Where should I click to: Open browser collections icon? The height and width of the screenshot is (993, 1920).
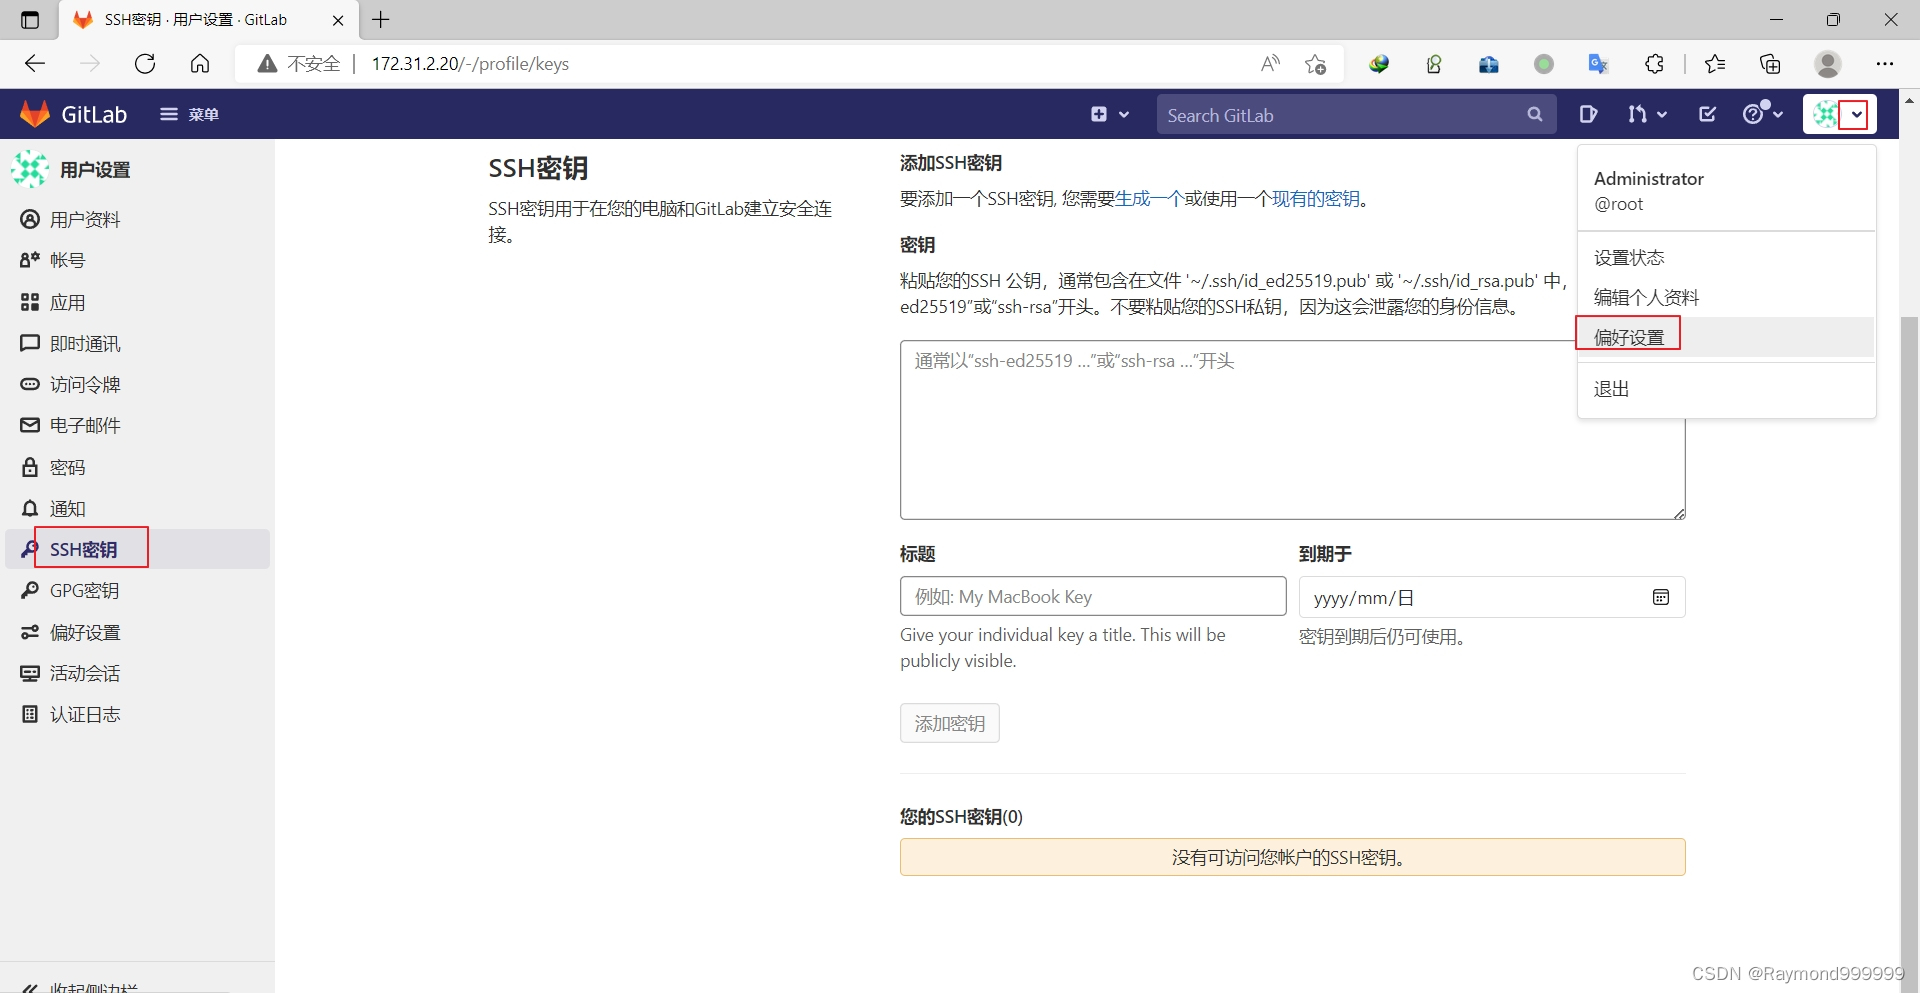click(1770, 64)
